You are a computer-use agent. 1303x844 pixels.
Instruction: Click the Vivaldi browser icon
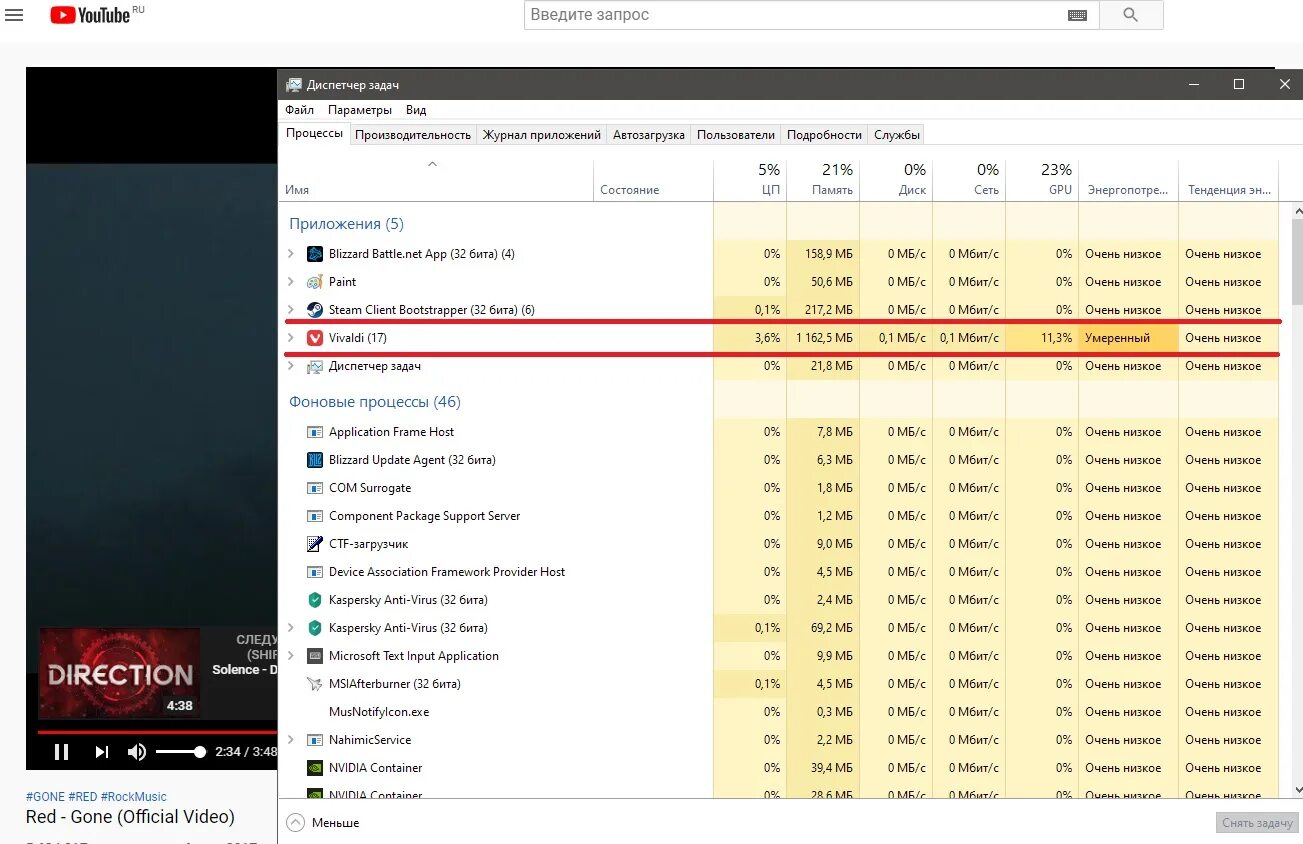(315, 338)
